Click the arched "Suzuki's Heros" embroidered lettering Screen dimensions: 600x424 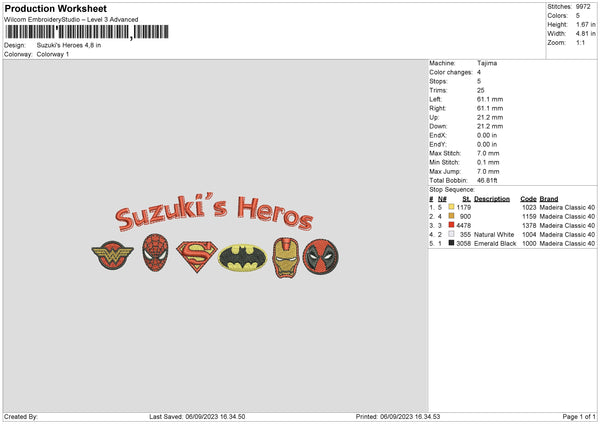tap(214, 212)
